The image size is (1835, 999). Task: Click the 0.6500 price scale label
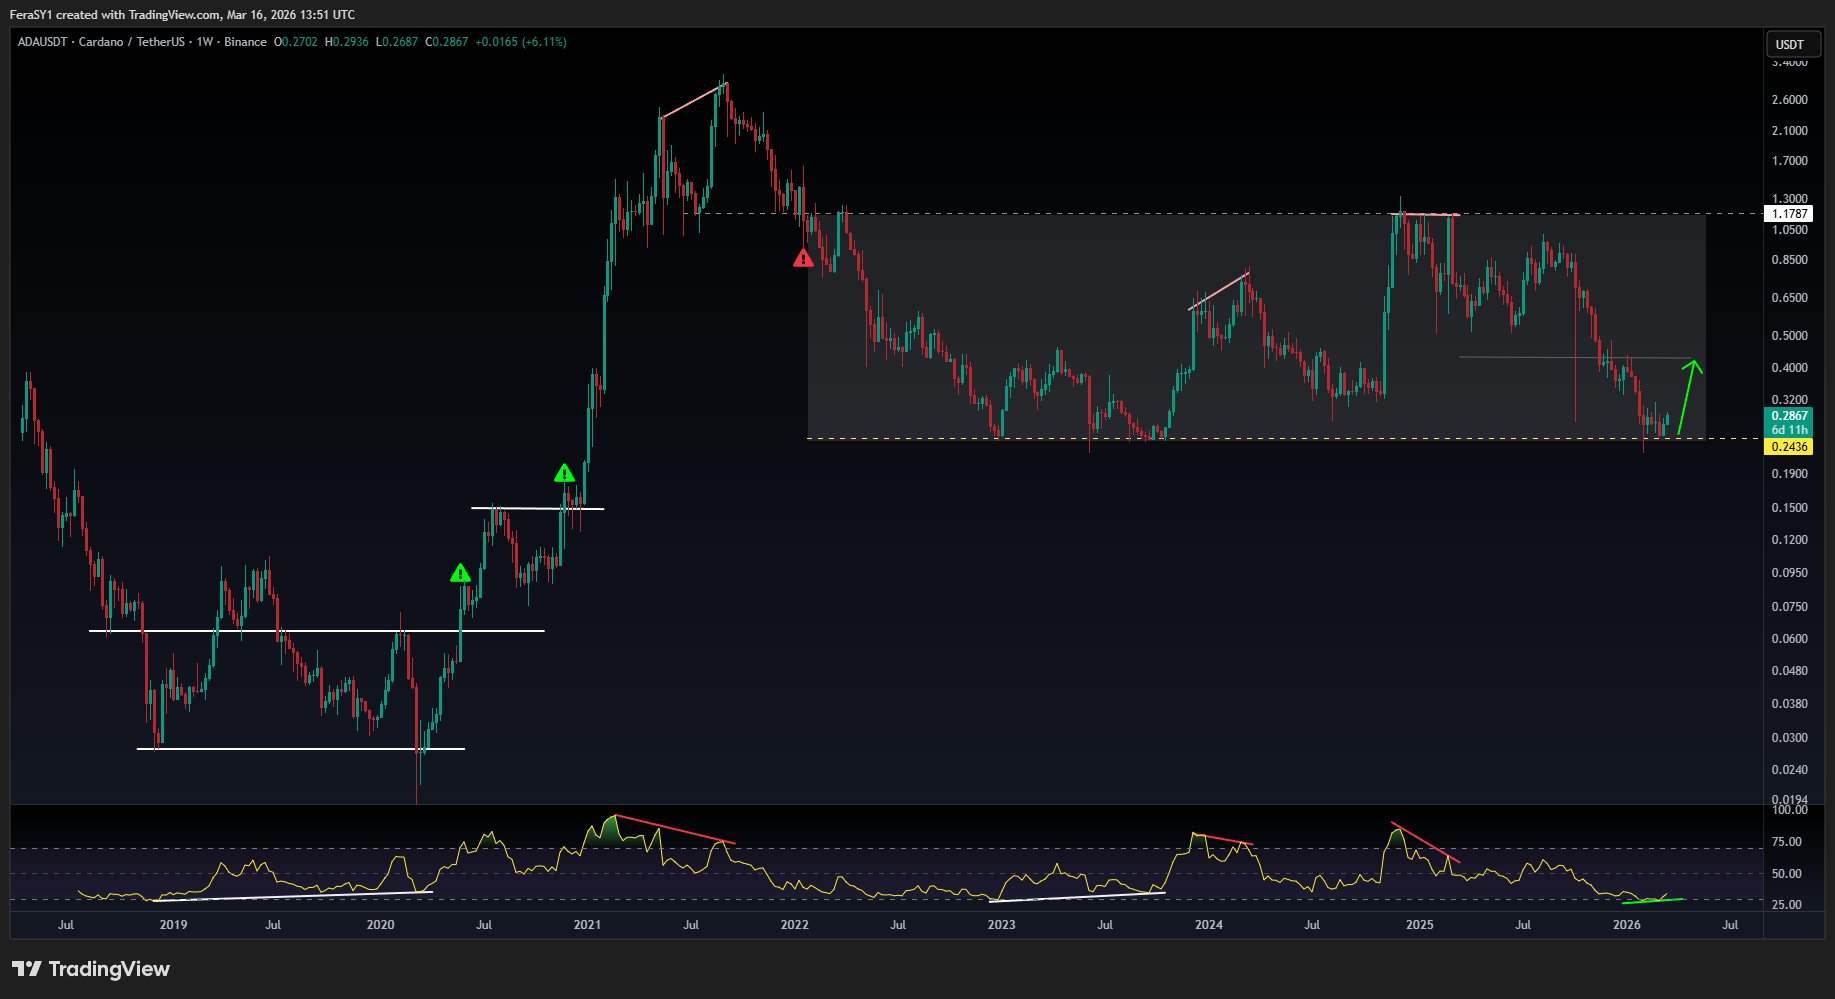tap(1790, 298)
